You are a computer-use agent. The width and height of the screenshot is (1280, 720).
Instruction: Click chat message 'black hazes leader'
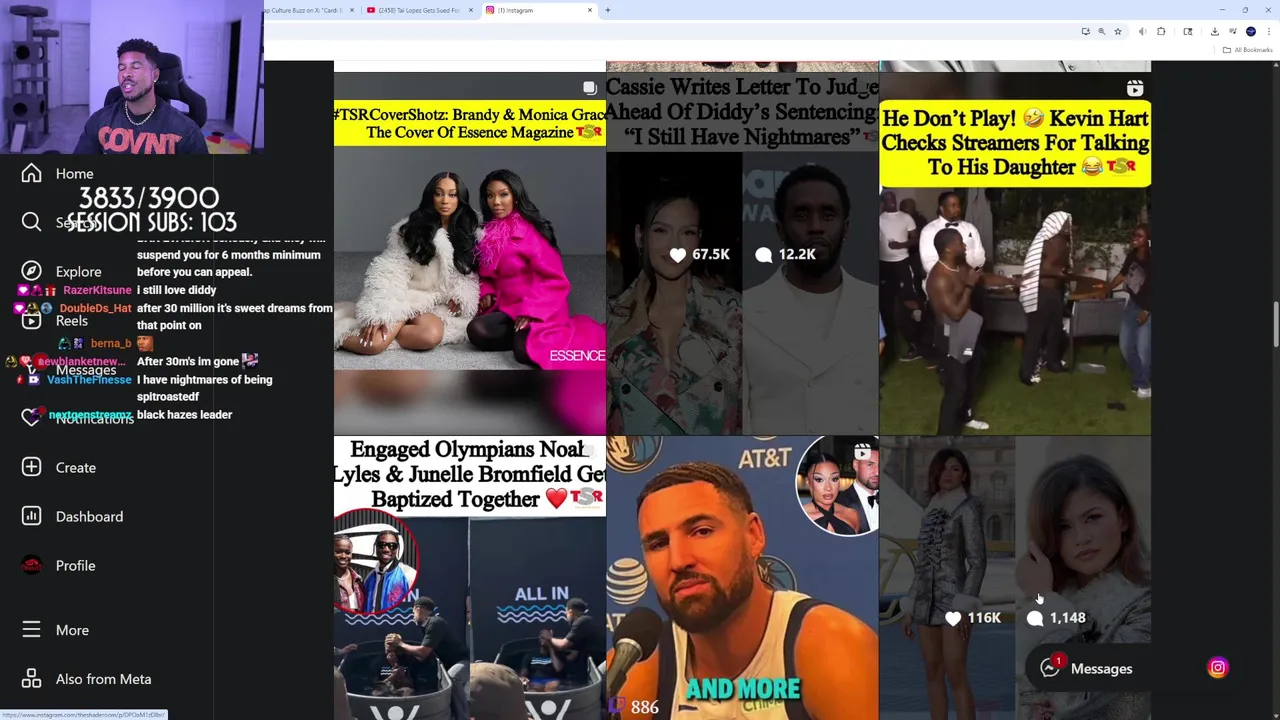coord(184,415)
